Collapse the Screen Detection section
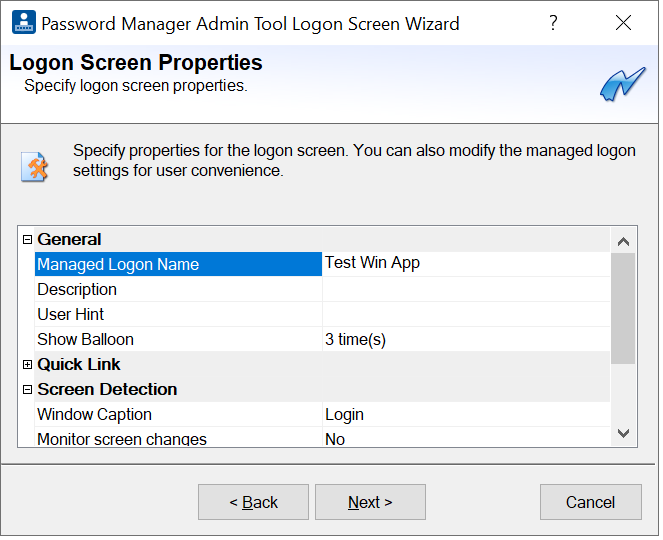The width and height of the screenshot is (663, 540). pos(28,390)
